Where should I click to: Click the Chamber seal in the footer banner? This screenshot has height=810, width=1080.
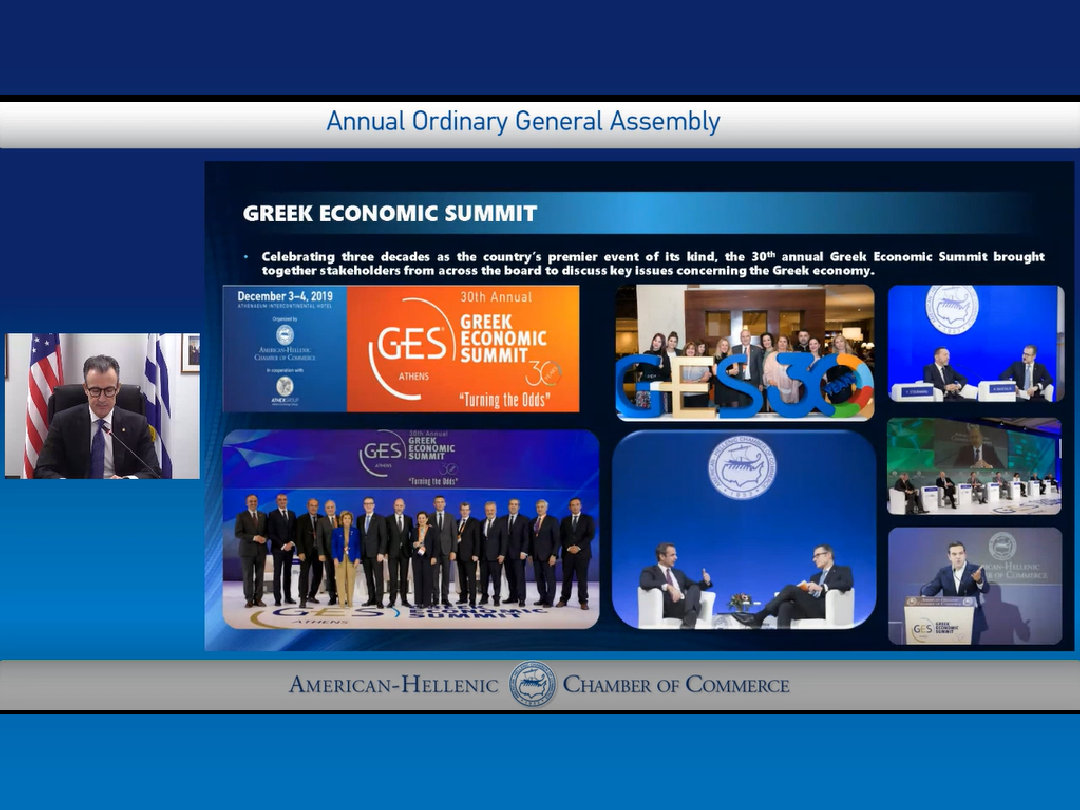pos(532,685)
